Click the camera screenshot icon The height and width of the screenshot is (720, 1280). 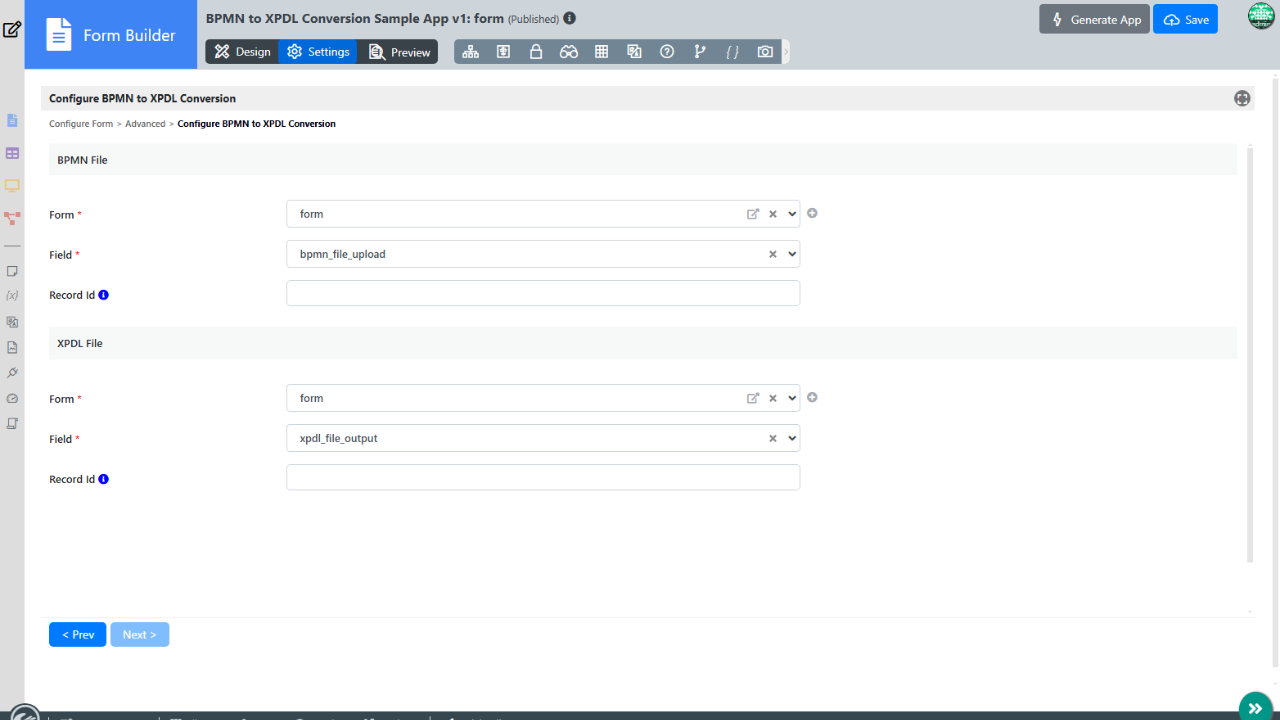click(765, 52)
